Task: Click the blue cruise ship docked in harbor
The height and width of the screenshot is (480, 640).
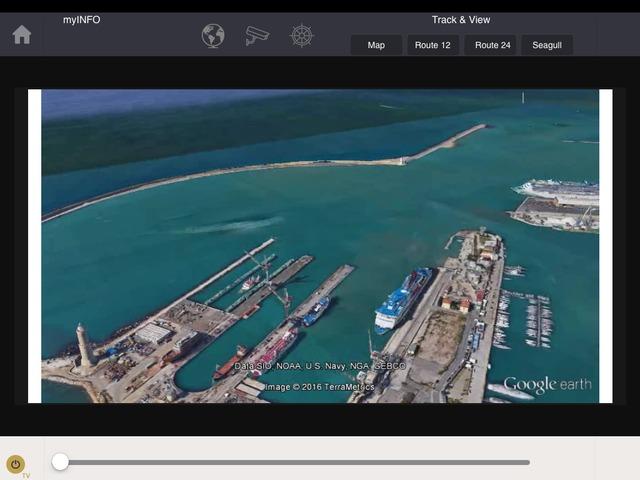Action: click(x=402, y=298)
